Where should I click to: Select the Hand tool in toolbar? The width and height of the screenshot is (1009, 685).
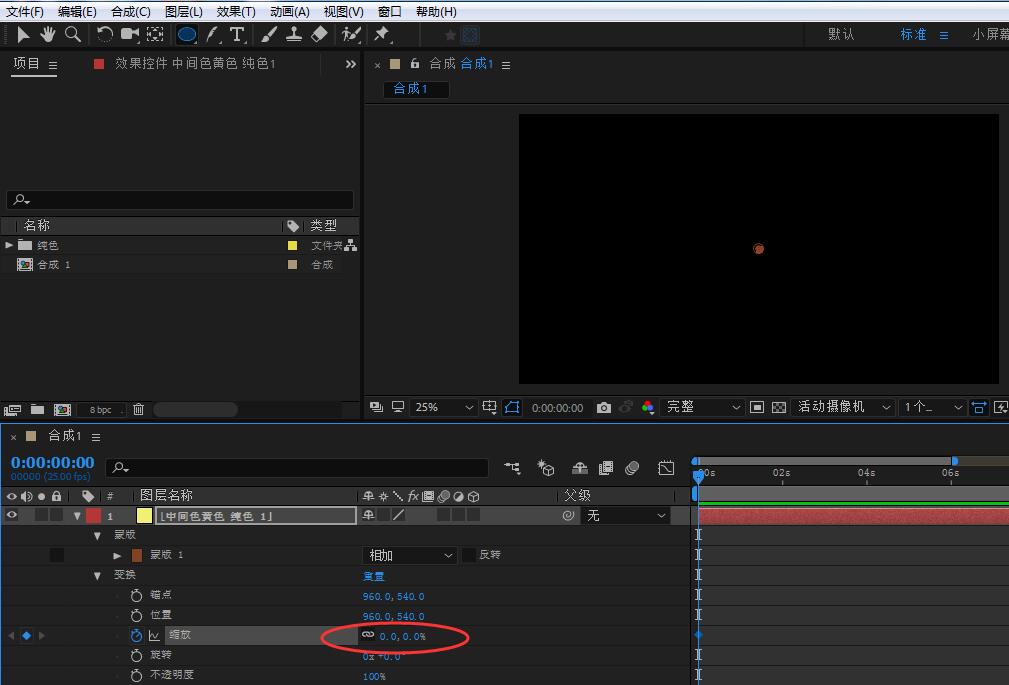pyautogui.click(x=47, y=34)
